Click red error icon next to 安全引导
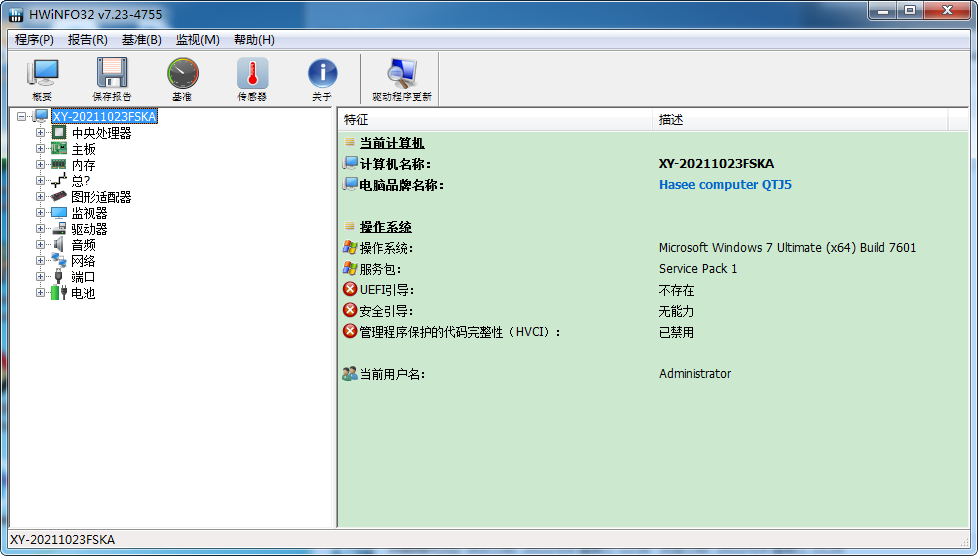The width and height of the screenshot is (978, 556). point(350,311)
